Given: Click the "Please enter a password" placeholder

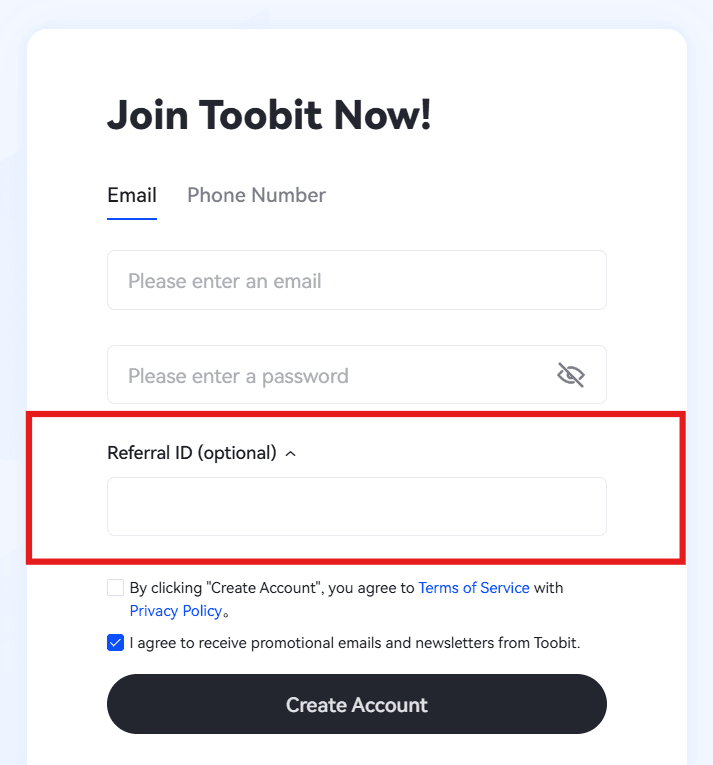Looking at the screenshot, I should coord(238,376).
